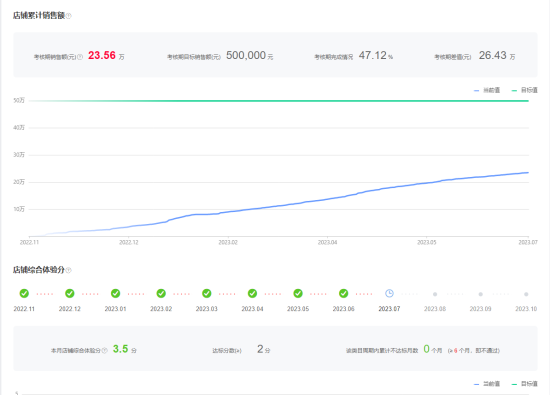This screenshot has width=550, height=395.
Task: Select green checkmark above timeline month 2022.12
Action: coord(70,293)
